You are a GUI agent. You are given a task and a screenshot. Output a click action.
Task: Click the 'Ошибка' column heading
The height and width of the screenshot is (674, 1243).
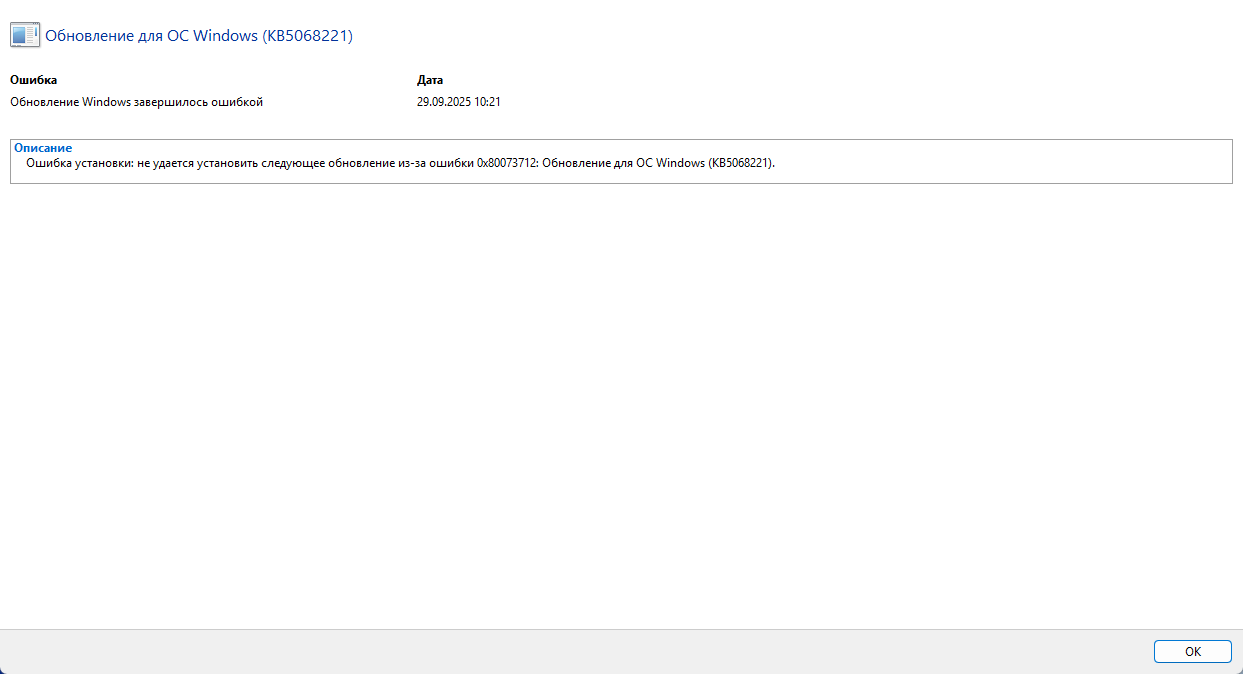click(x=33, y=80)
